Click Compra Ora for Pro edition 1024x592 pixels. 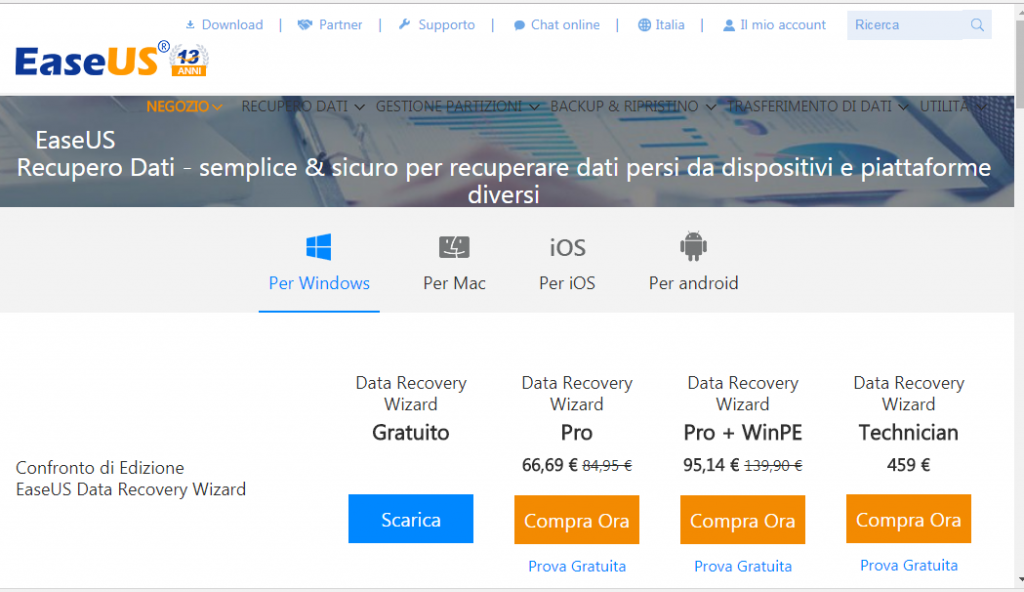click(x=577, y=519)
